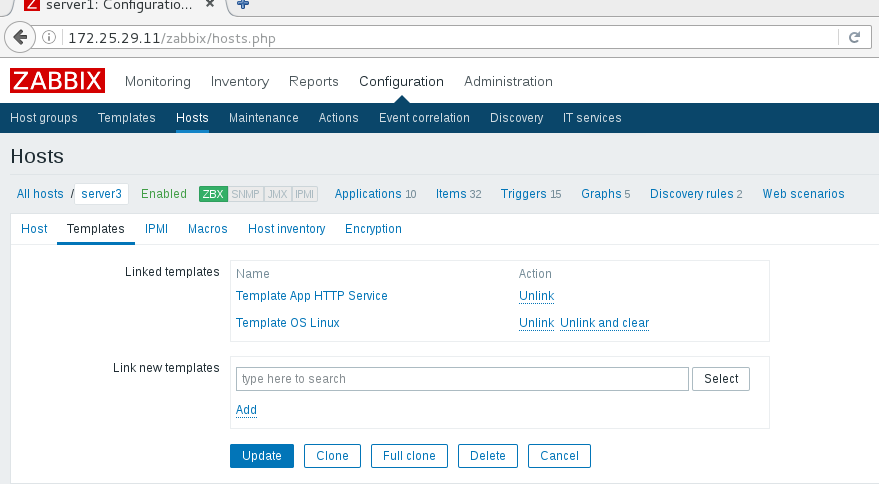This screenshot has height=484, width=879.
Task: Click the site information icon in the address bar
Action: [49, 38]
